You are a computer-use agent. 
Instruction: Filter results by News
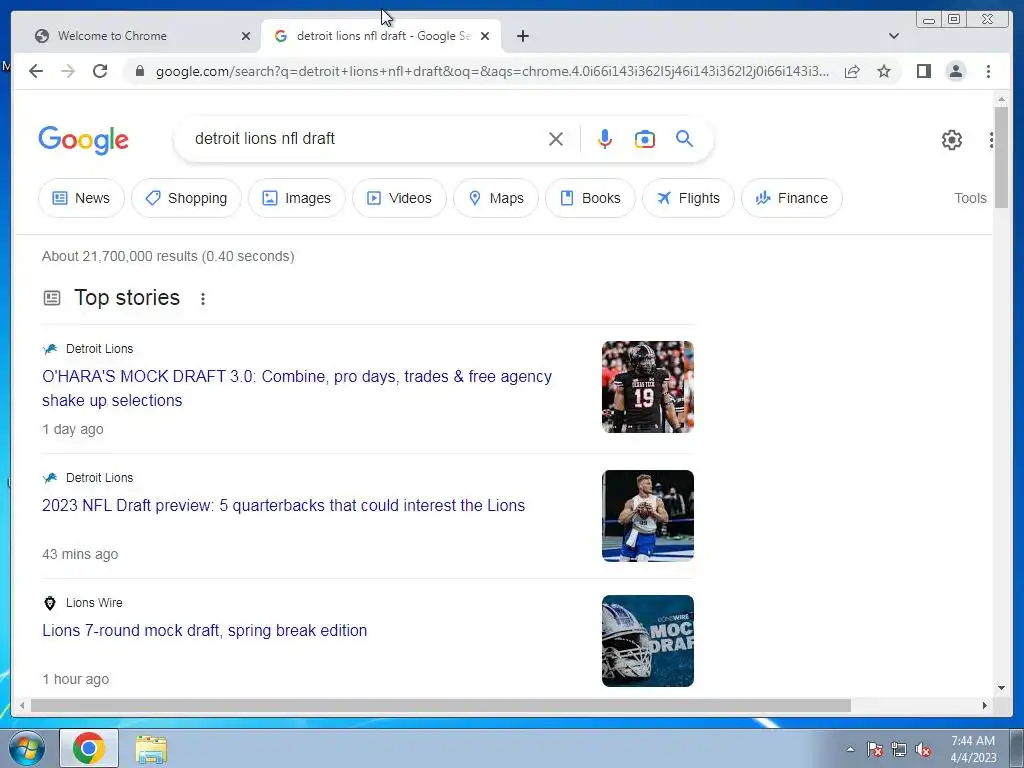(x=81, y=198)
